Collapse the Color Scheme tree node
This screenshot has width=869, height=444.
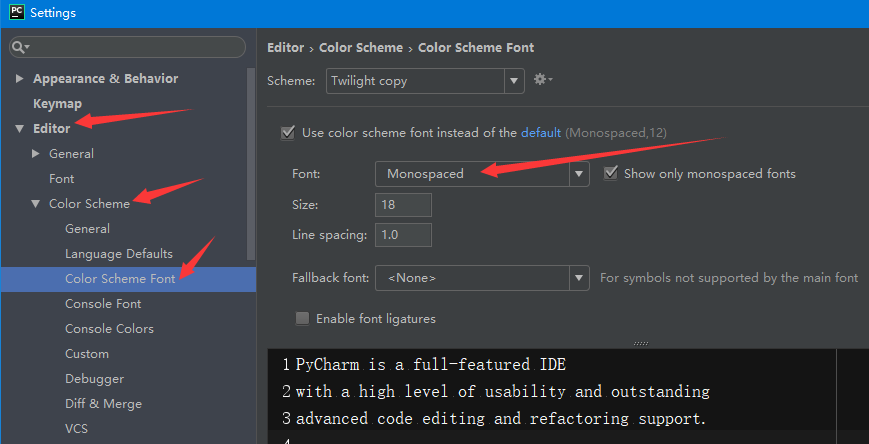pyautogui.click(x=36, y=204)
